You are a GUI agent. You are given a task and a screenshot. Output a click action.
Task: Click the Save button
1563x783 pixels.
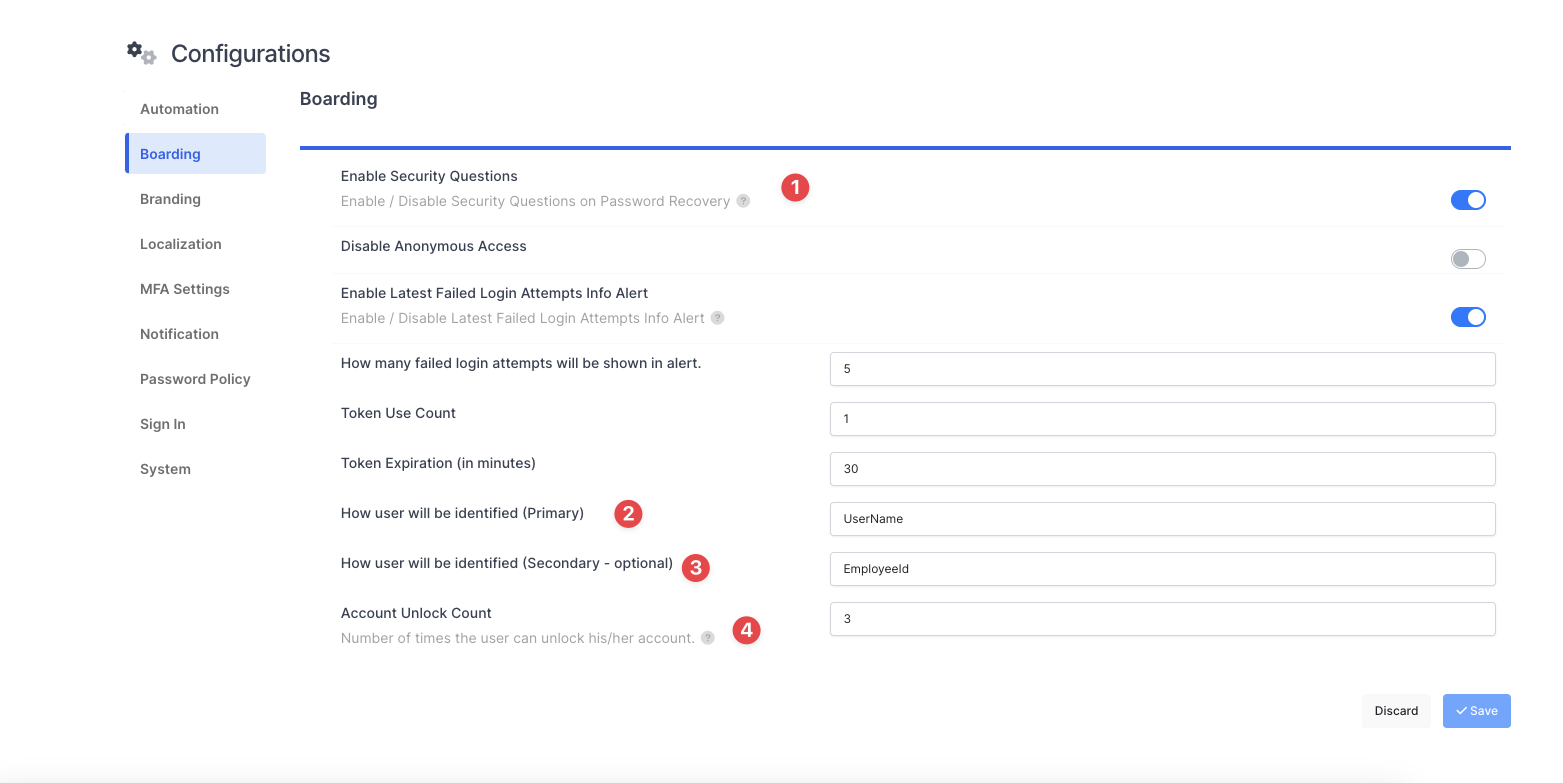pos(1476,711)
